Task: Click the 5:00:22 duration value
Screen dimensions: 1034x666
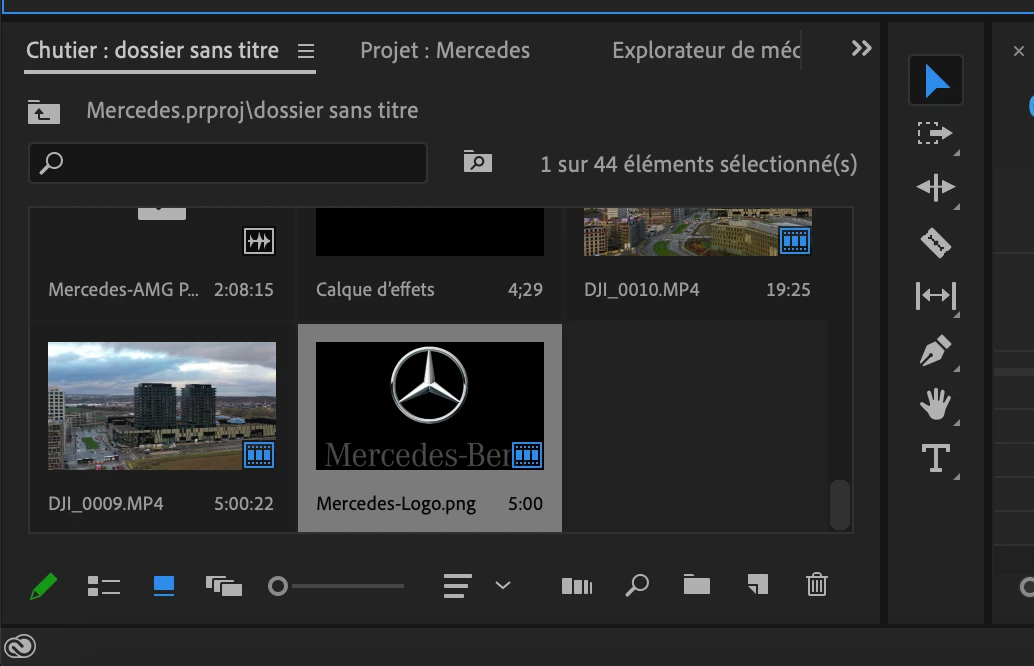Action: point(243,504)
